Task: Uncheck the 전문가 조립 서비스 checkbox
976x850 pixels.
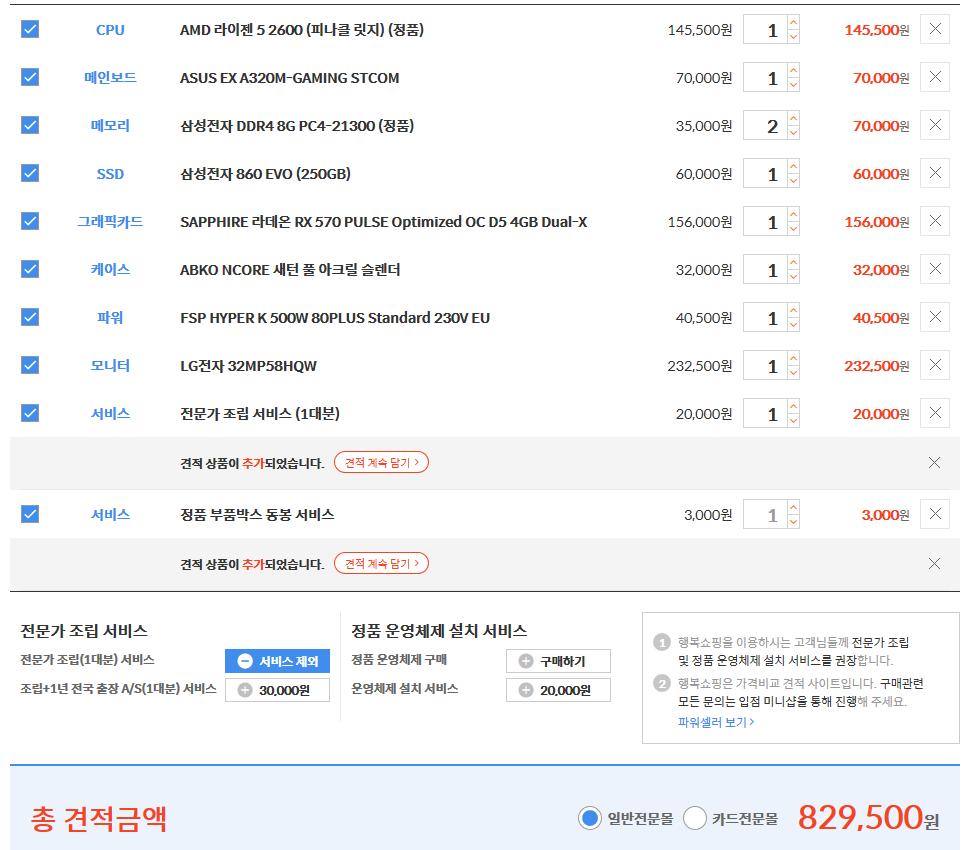Action: tap(30, 413)
